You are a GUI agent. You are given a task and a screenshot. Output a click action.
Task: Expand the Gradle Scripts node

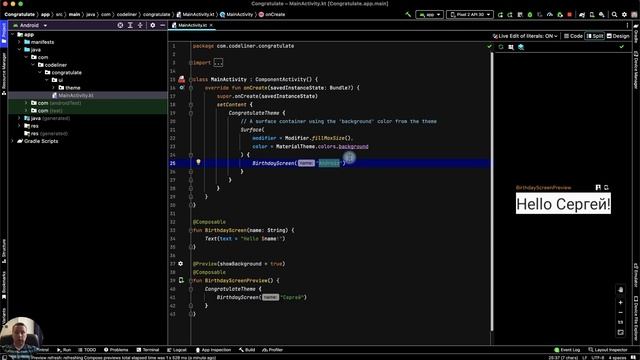coord(12,141)
